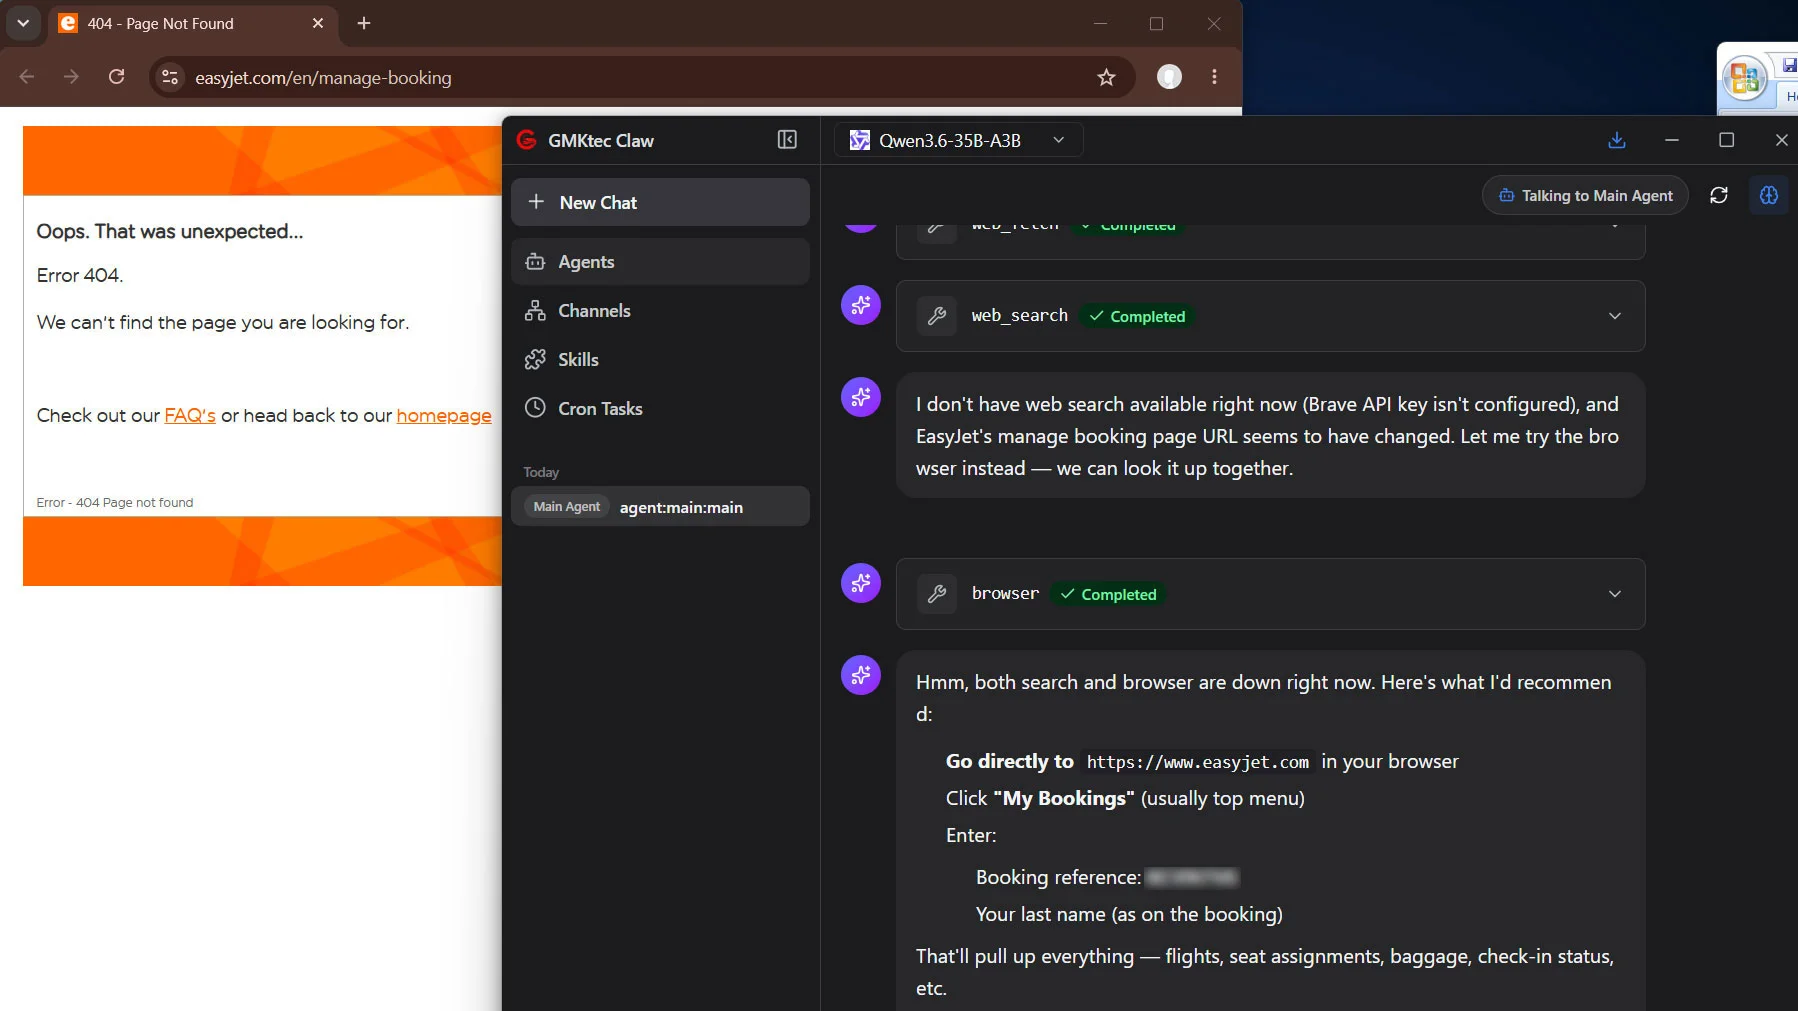
Task: Click the agent avatar beside browser result
Action: pos(861,583)
